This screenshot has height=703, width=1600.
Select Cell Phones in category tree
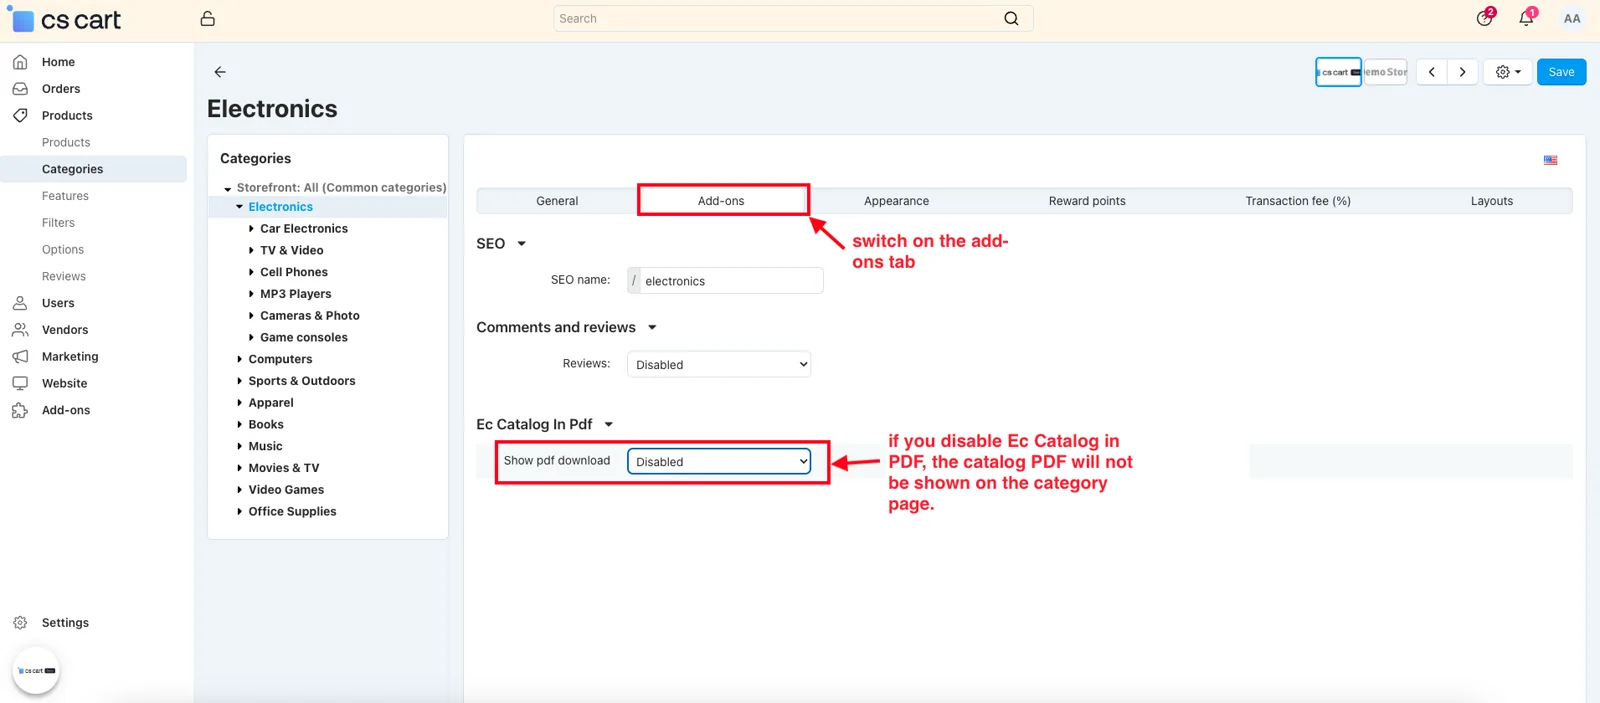click(294, 272)
